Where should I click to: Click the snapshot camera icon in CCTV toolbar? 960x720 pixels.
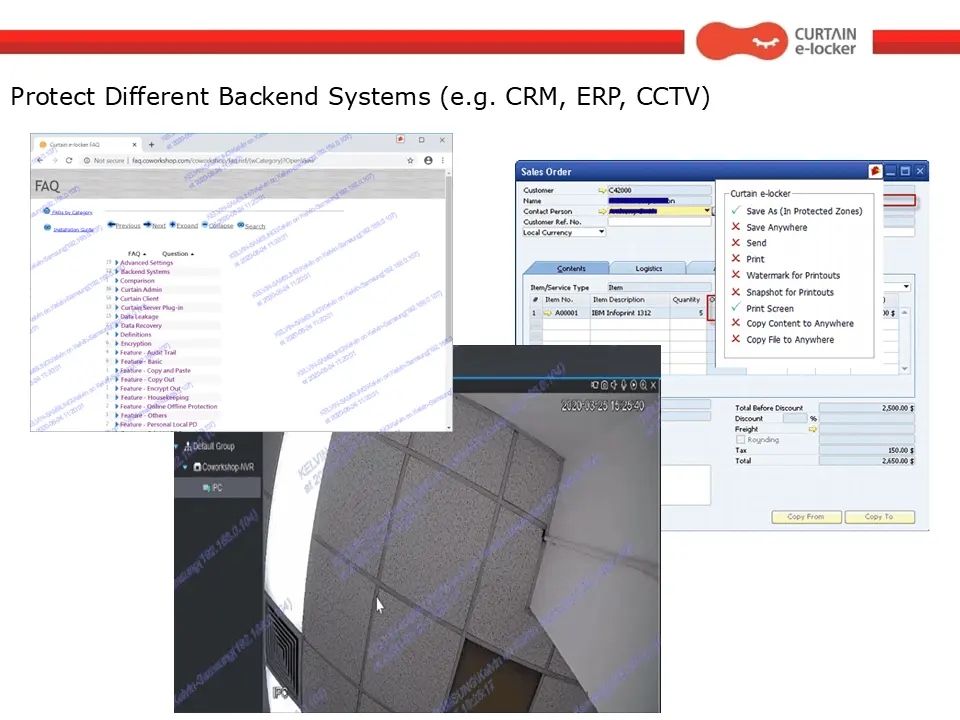[x=604, y=385]
